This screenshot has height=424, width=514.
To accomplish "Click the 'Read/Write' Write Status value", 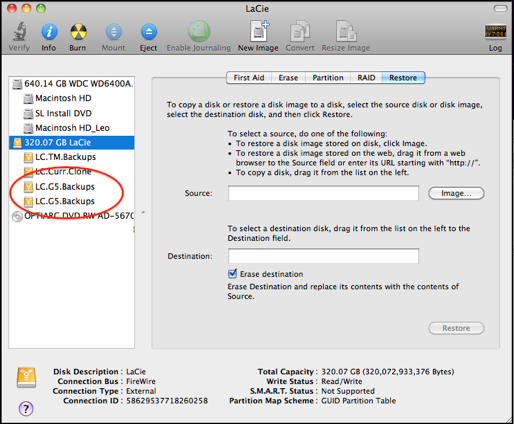I will 342,381.
